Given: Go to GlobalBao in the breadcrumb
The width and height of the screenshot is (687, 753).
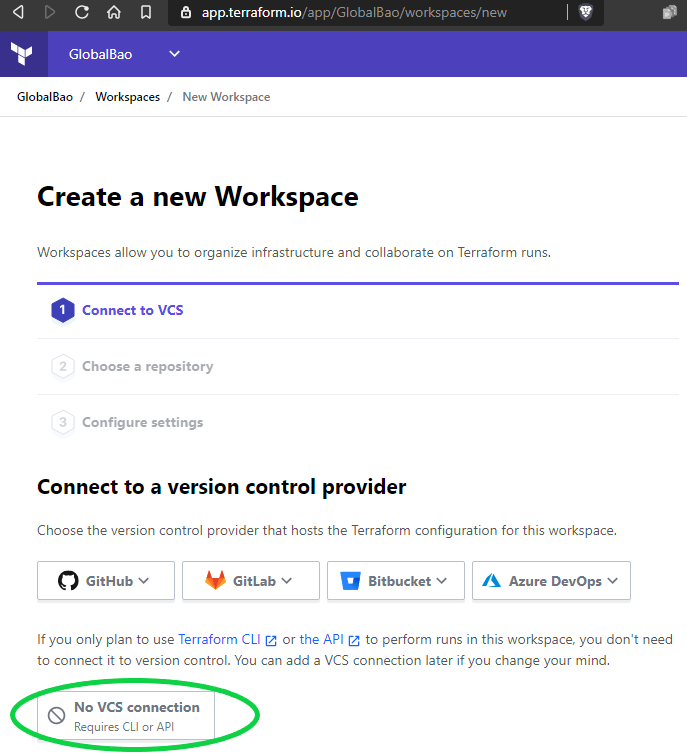Looking at the screenshot, I should [45, 97].
